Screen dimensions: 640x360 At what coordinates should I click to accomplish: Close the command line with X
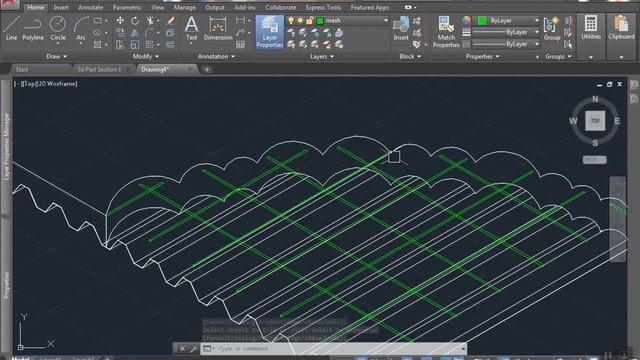pos(182,349)
